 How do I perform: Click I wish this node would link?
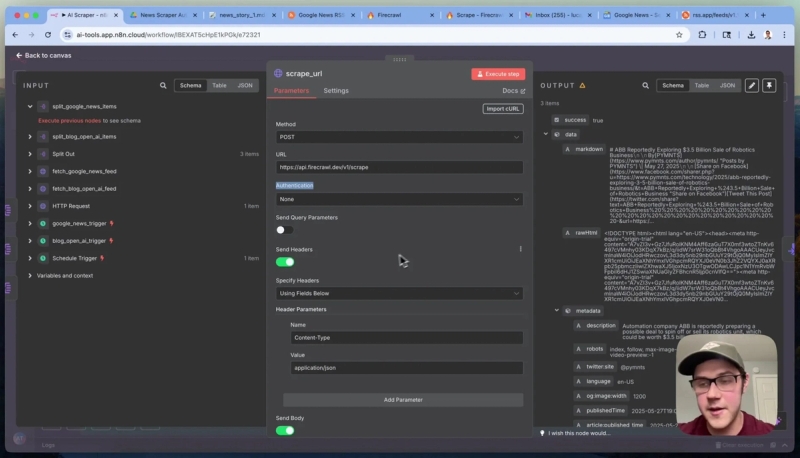[579, 433]
